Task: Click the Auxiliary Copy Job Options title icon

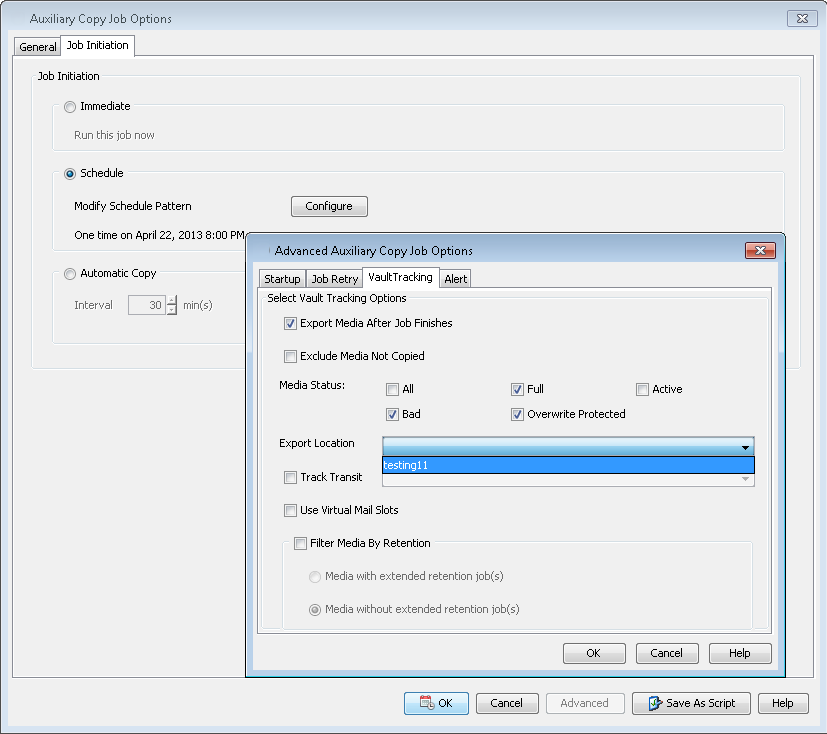Action: tap(18, 19)
